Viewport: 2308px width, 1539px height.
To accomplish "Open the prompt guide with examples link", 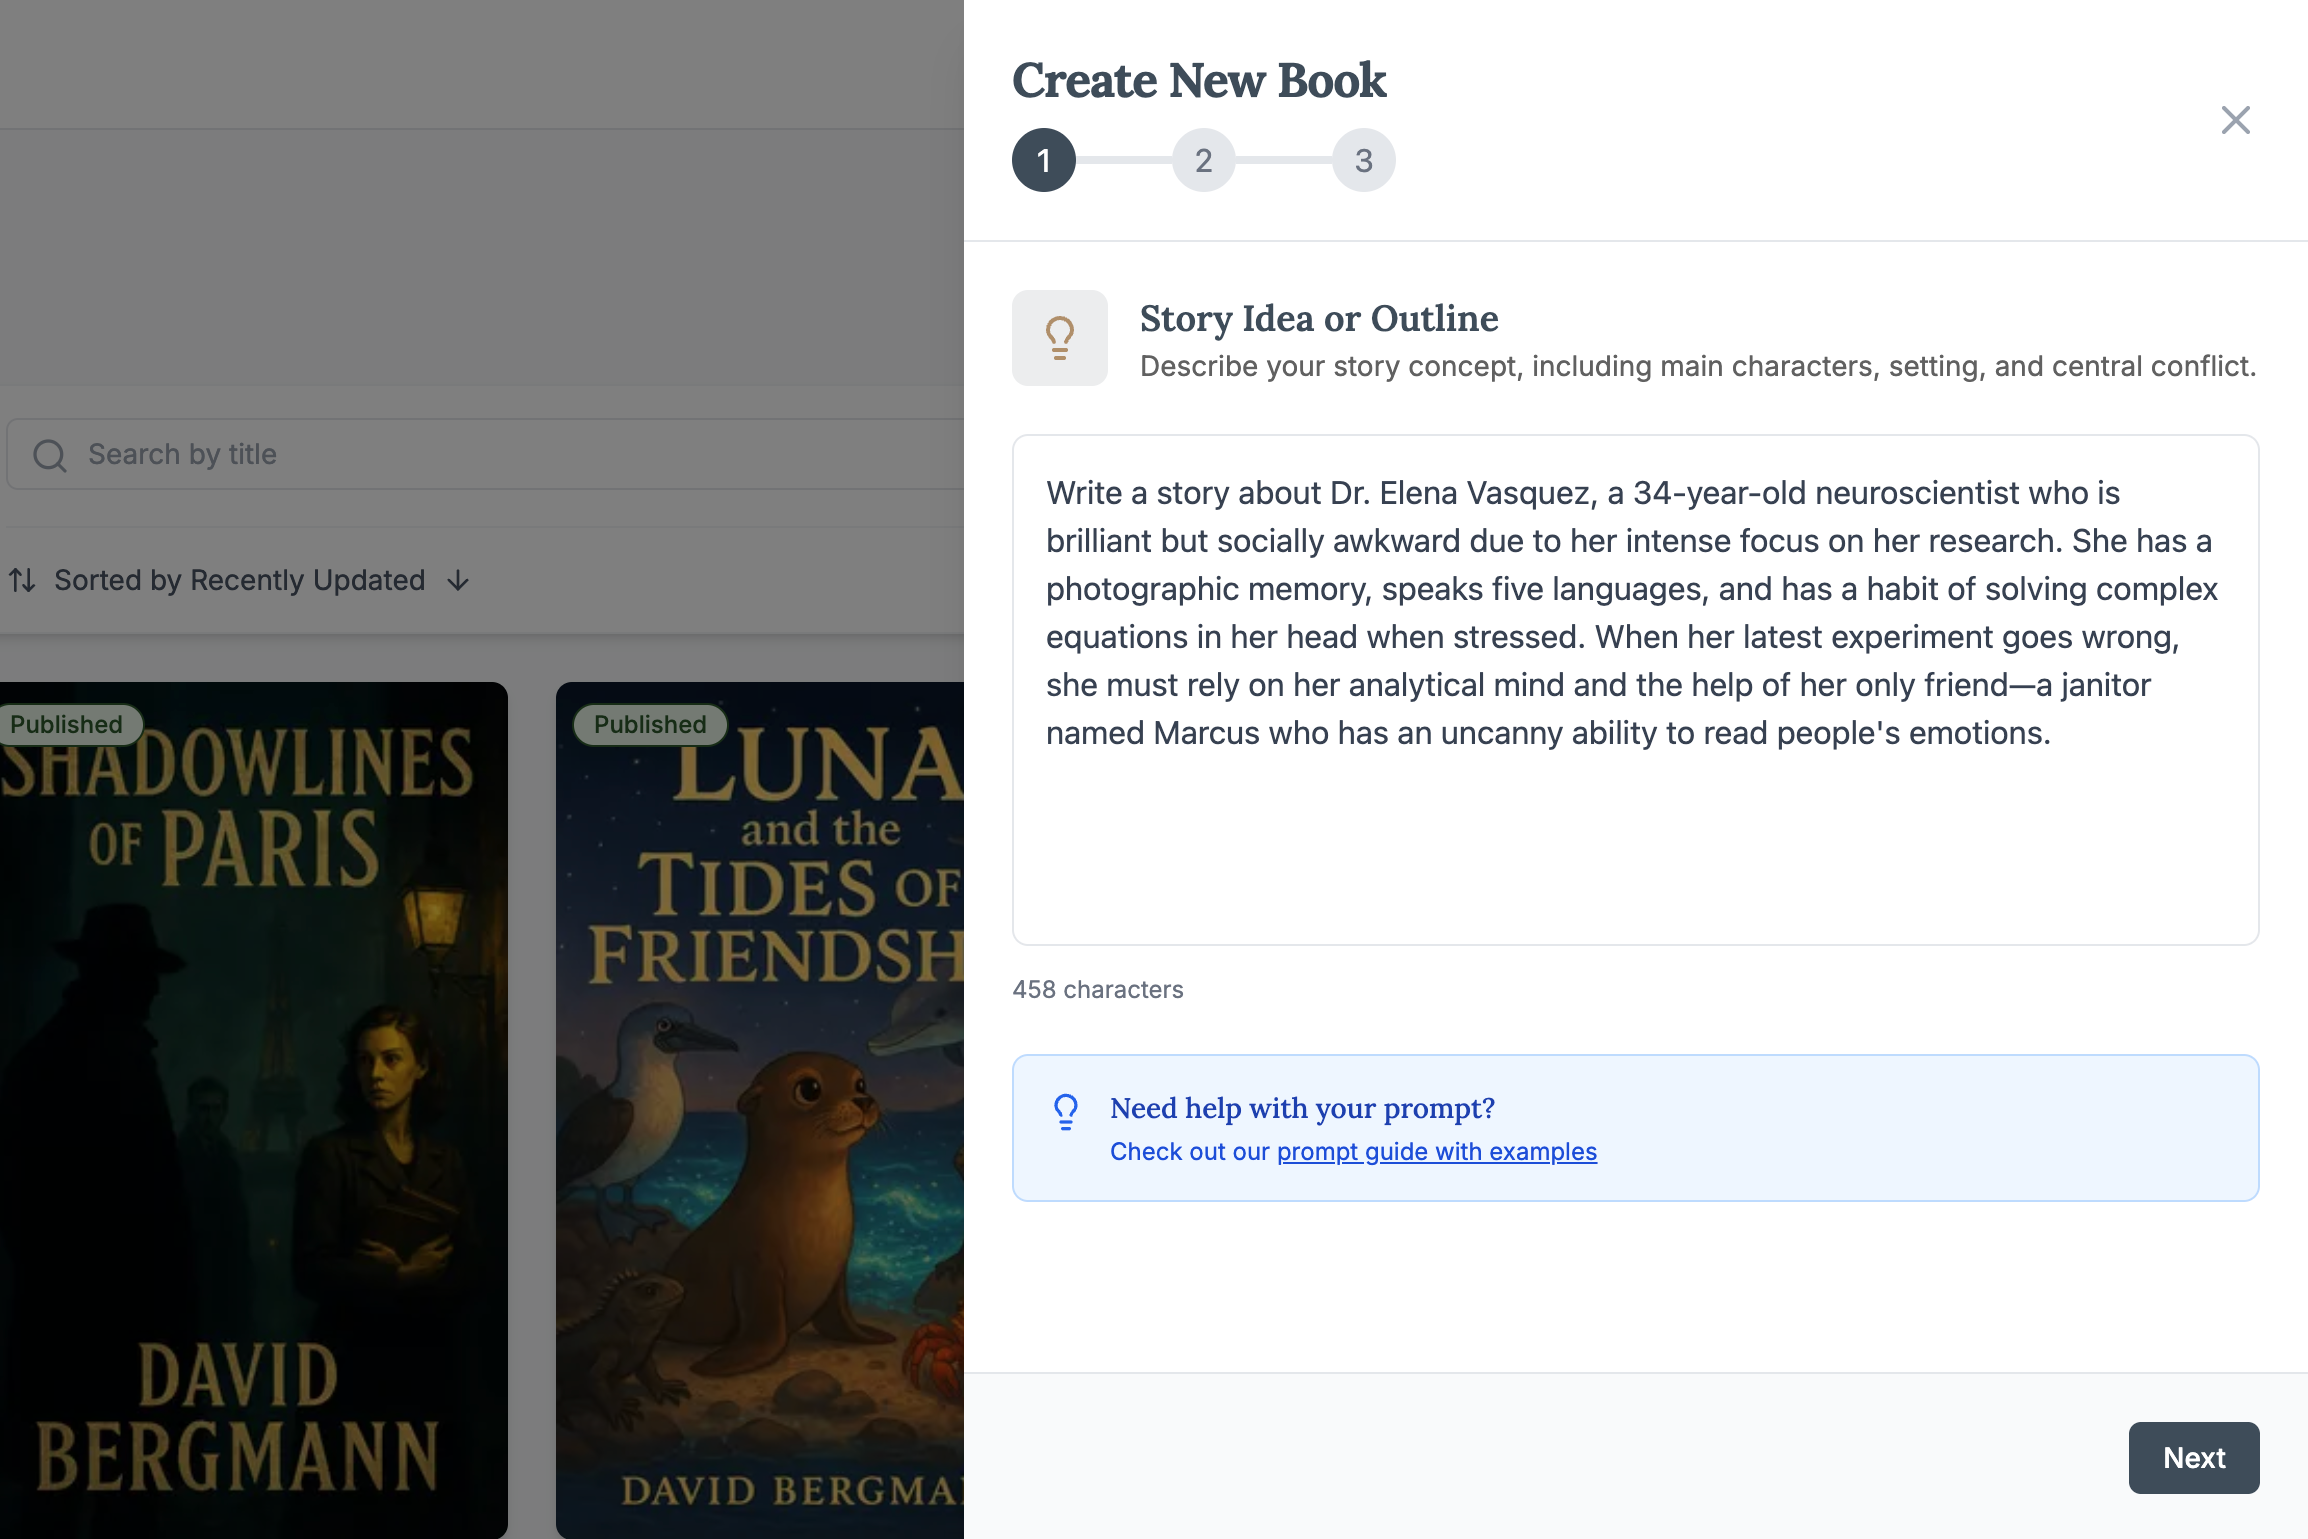I will (1436, 1152).
